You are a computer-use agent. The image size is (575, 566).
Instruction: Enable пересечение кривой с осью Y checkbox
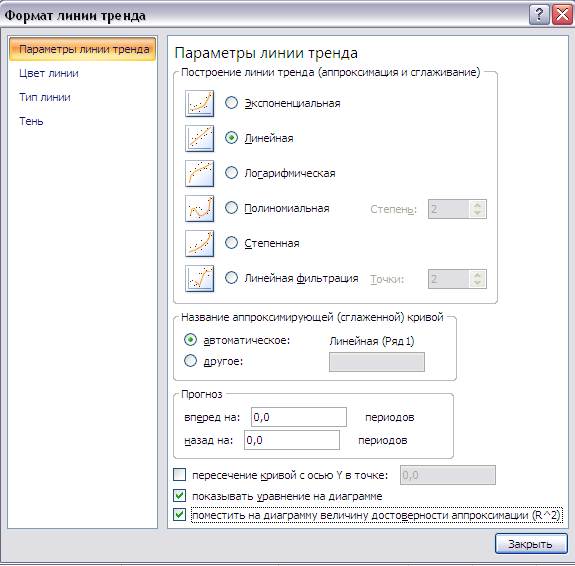(x=179, y=475)
